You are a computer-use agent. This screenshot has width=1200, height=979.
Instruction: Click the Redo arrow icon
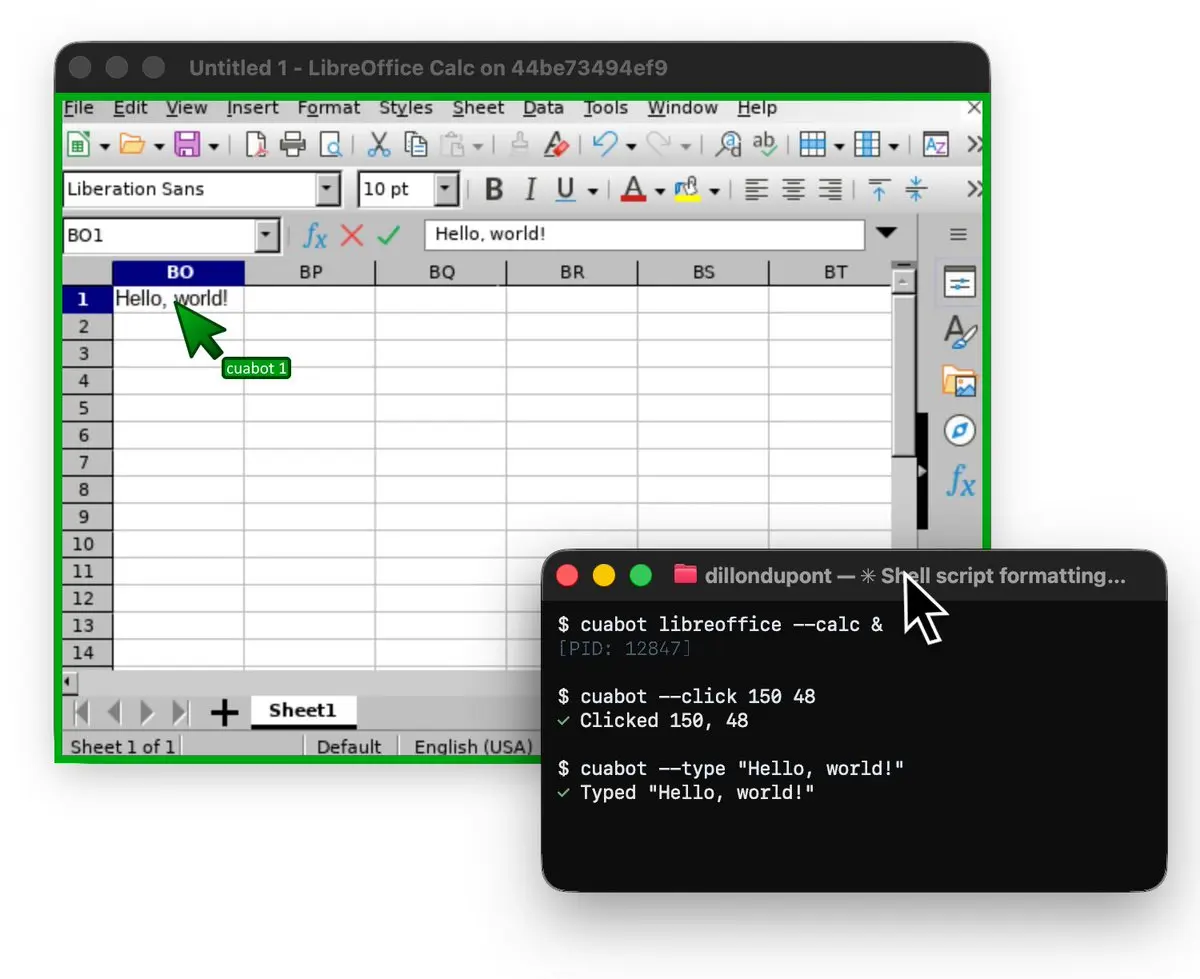(659, 145)
